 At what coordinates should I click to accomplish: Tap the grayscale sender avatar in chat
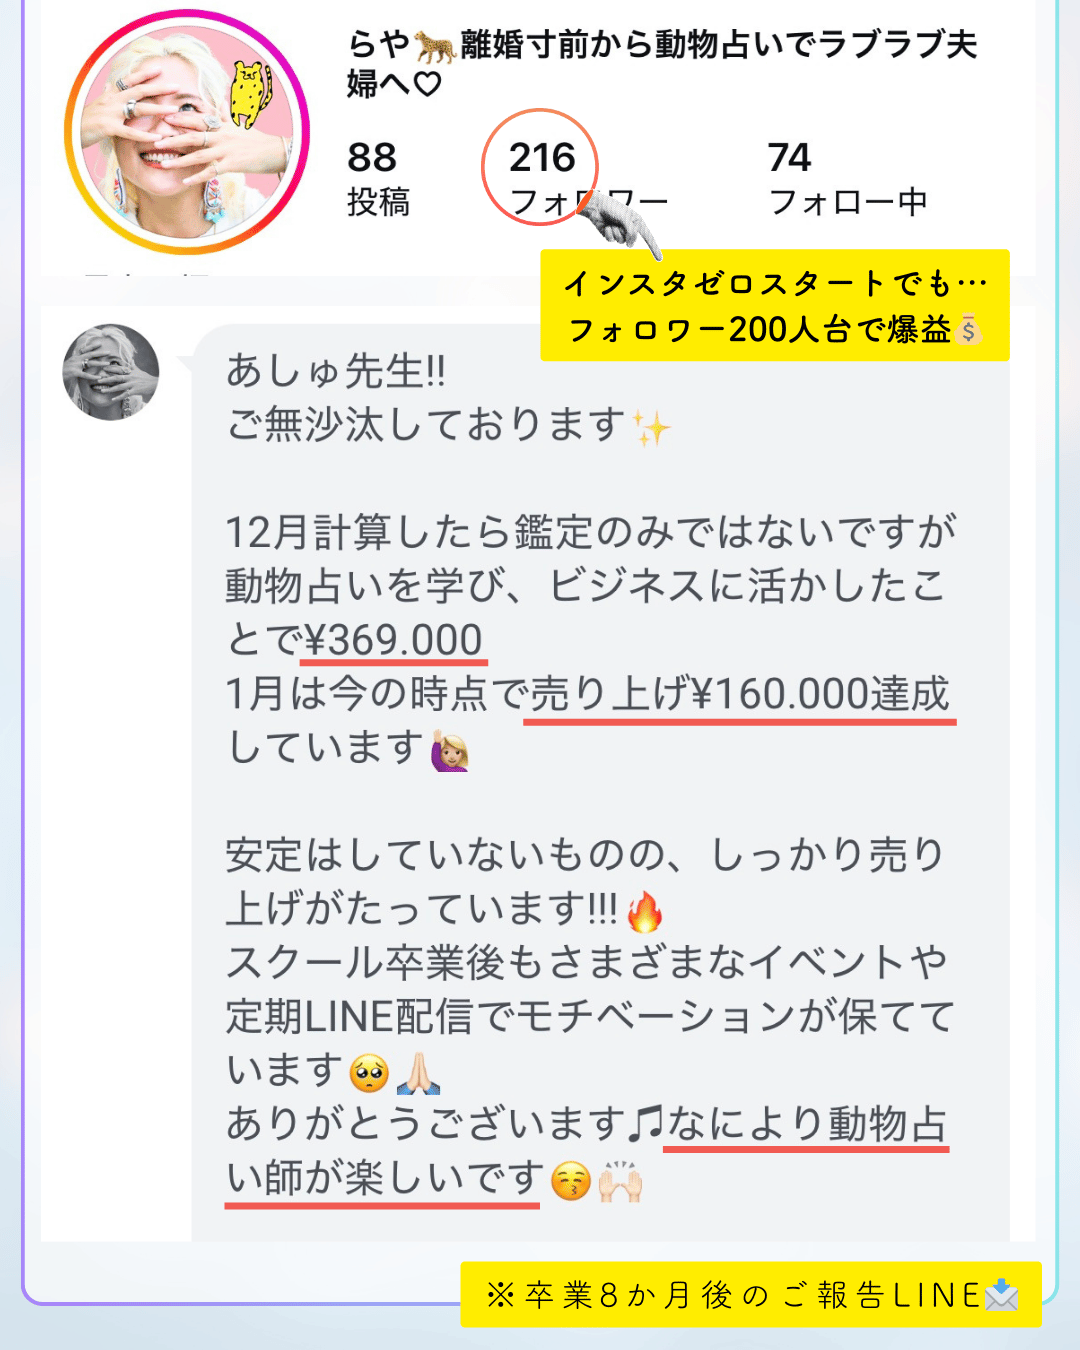111,372
